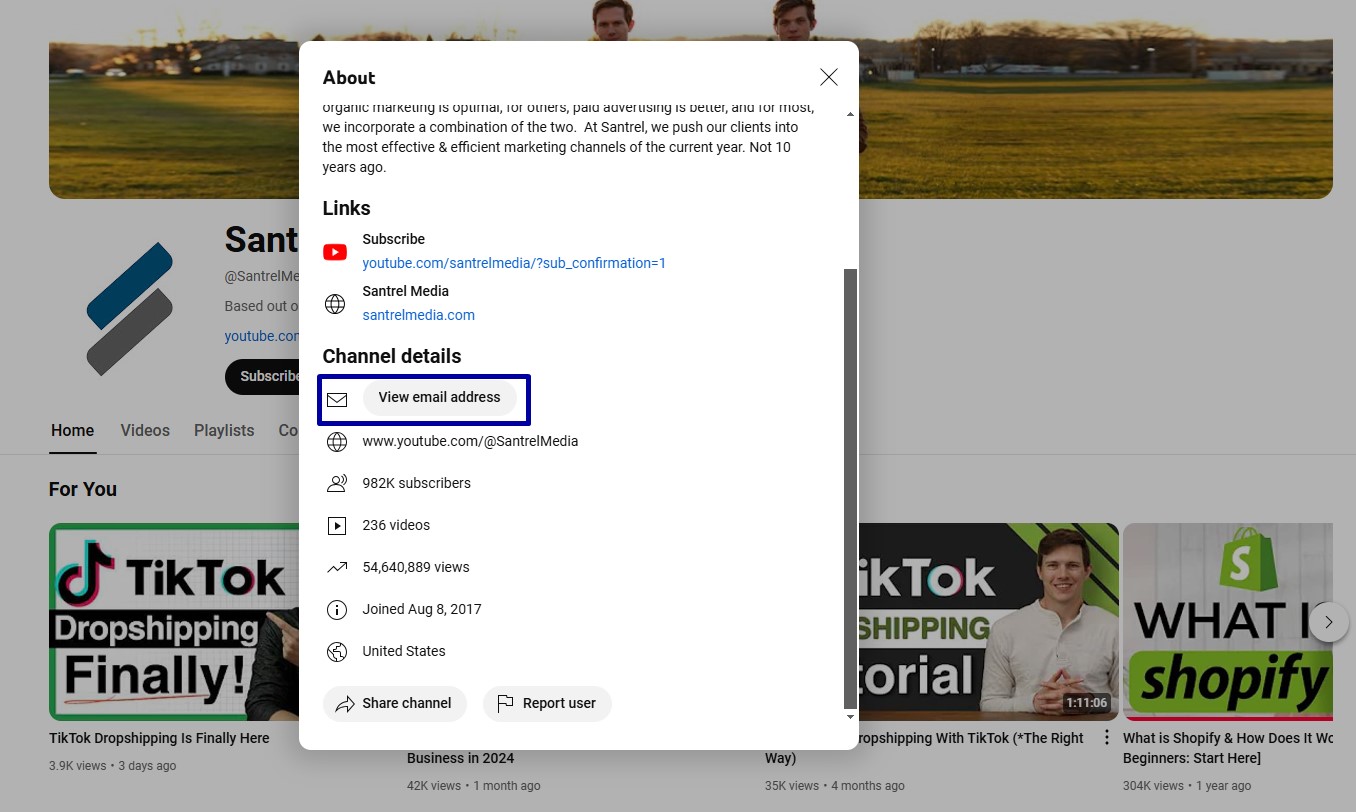Click the youtube.com link under the channel name

(261, 336)
